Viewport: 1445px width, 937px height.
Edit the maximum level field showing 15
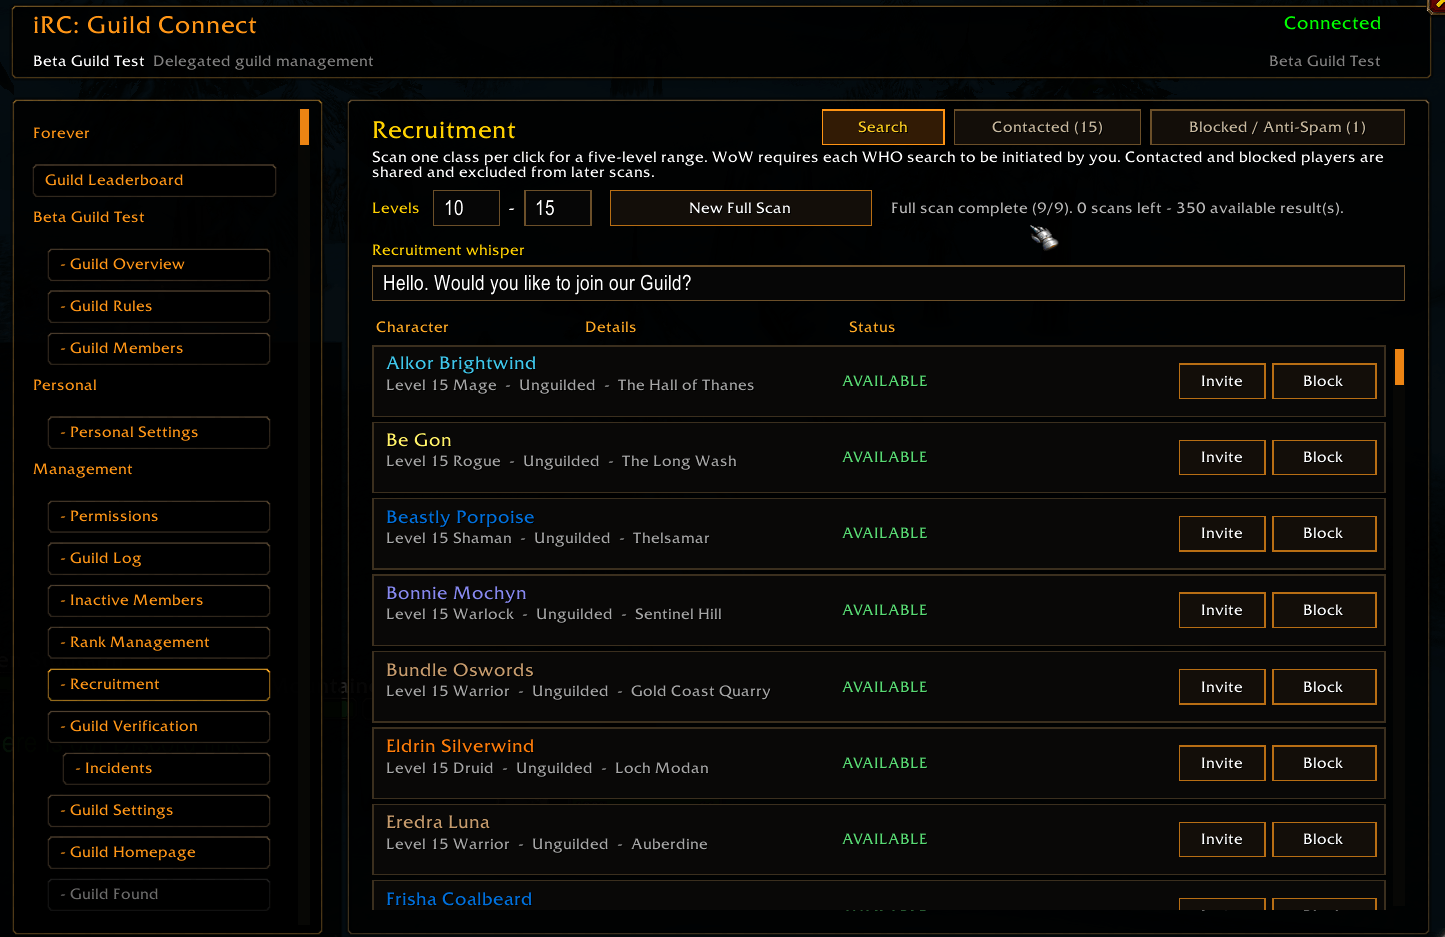click(557, 208)
